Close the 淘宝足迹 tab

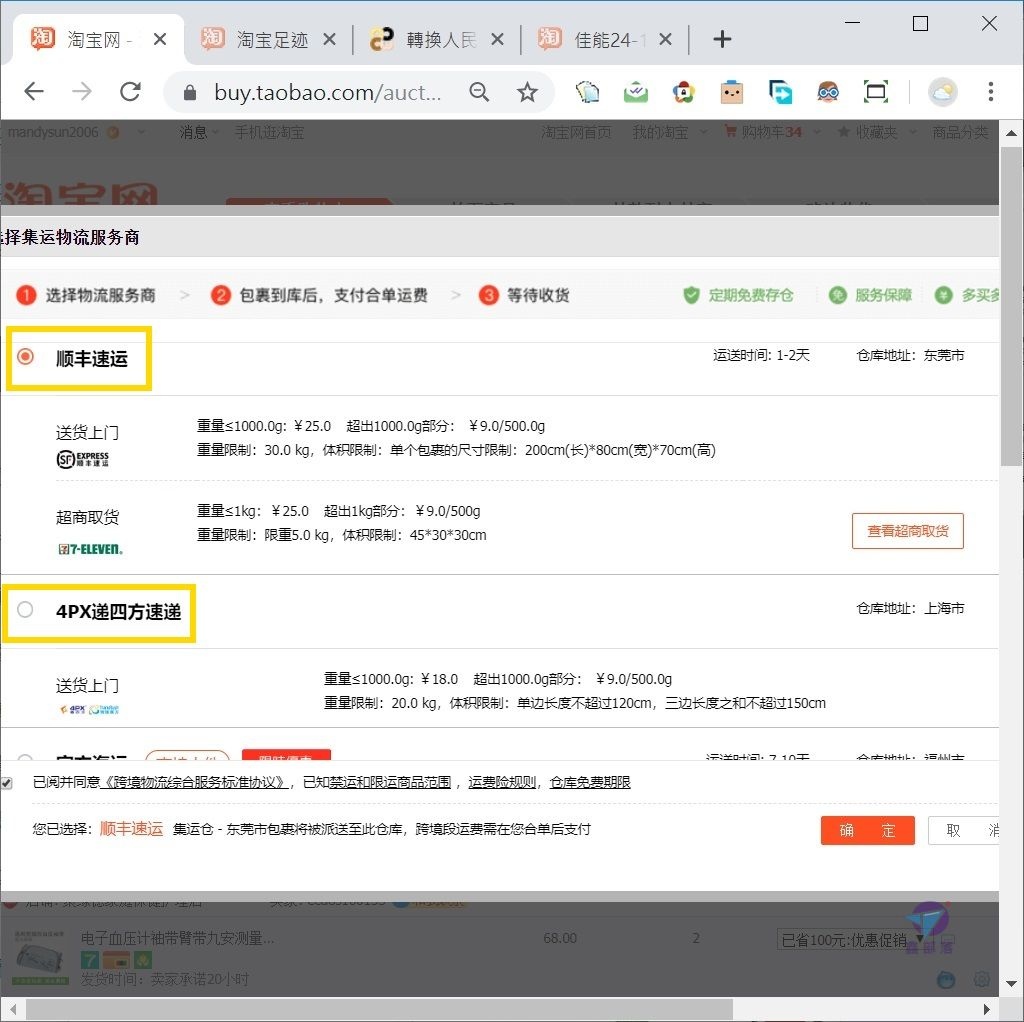pyautogui.click(x=329, y=39)
